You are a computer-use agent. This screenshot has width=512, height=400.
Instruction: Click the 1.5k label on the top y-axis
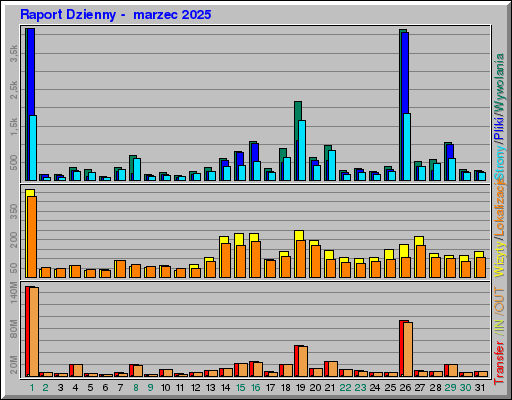(14, 126)
